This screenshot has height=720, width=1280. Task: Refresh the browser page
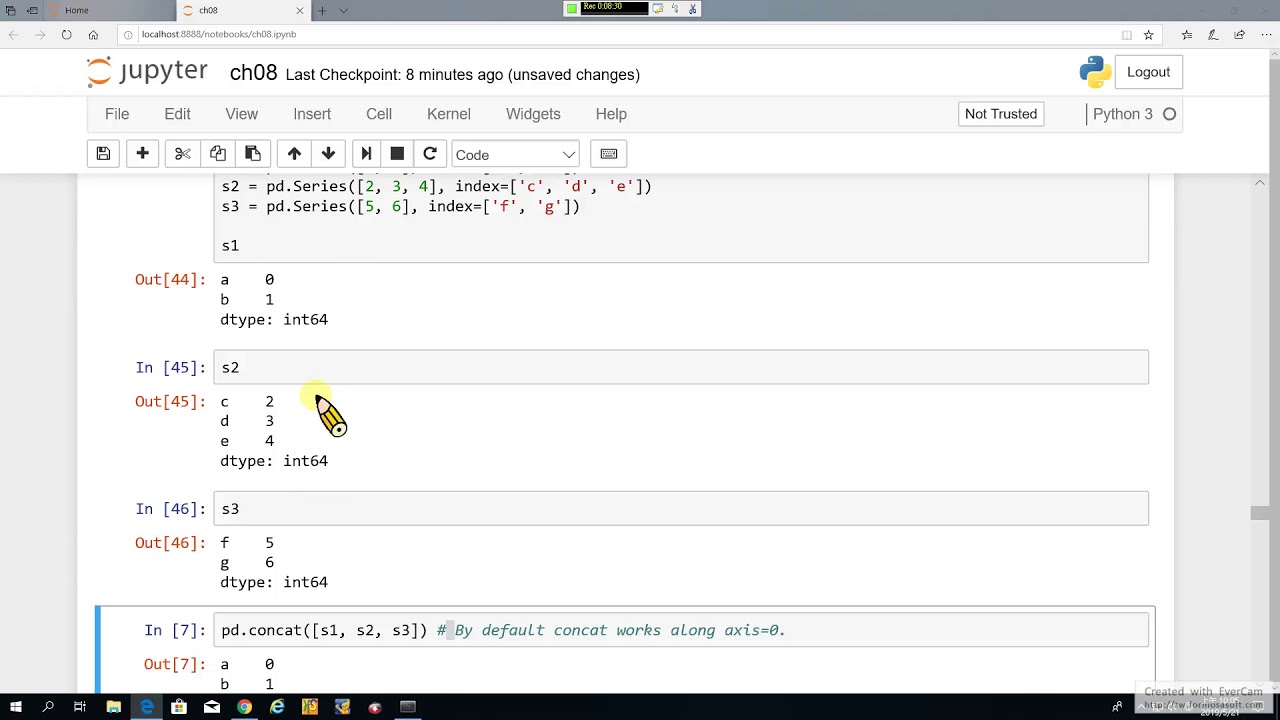(x=66, y=34)
